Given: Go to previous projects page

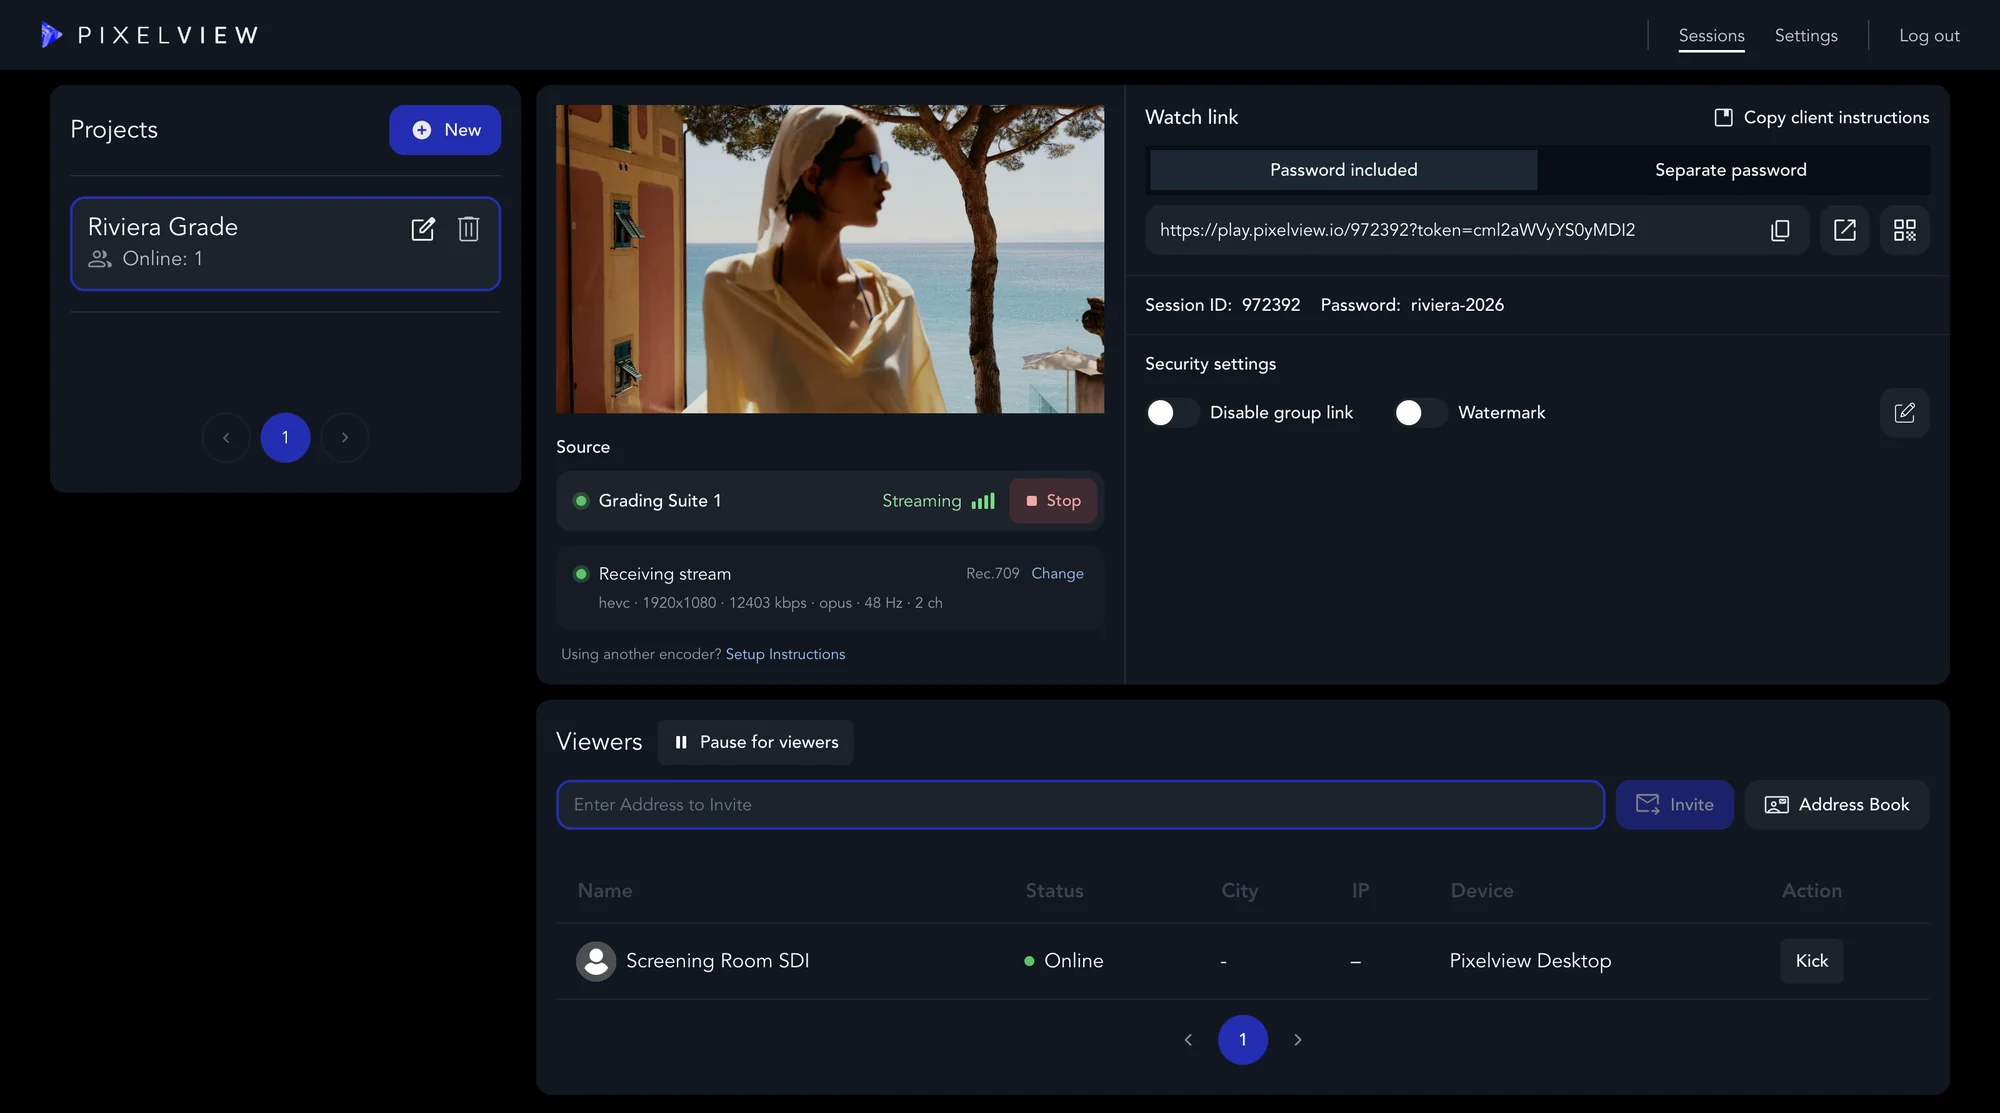Looking at the screenshot, I should (x=226, y=438).
